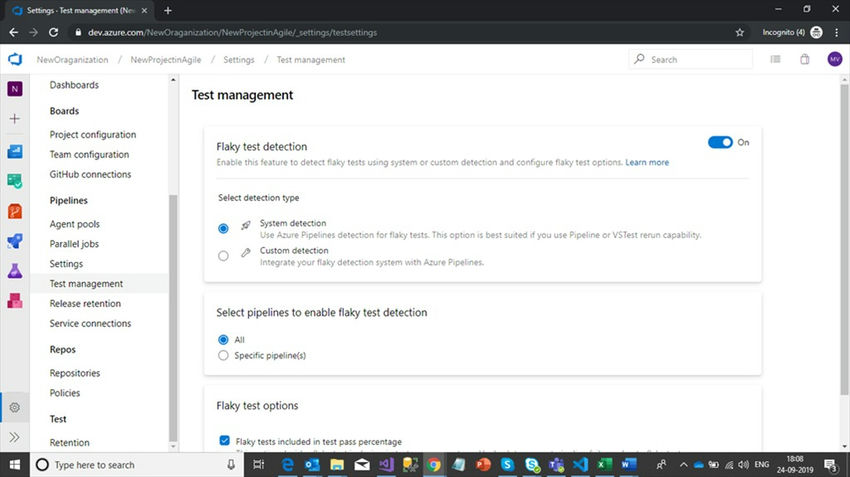Click the Incognito profile icon
This screenshot has width=850, height=477.
[816, 33]
